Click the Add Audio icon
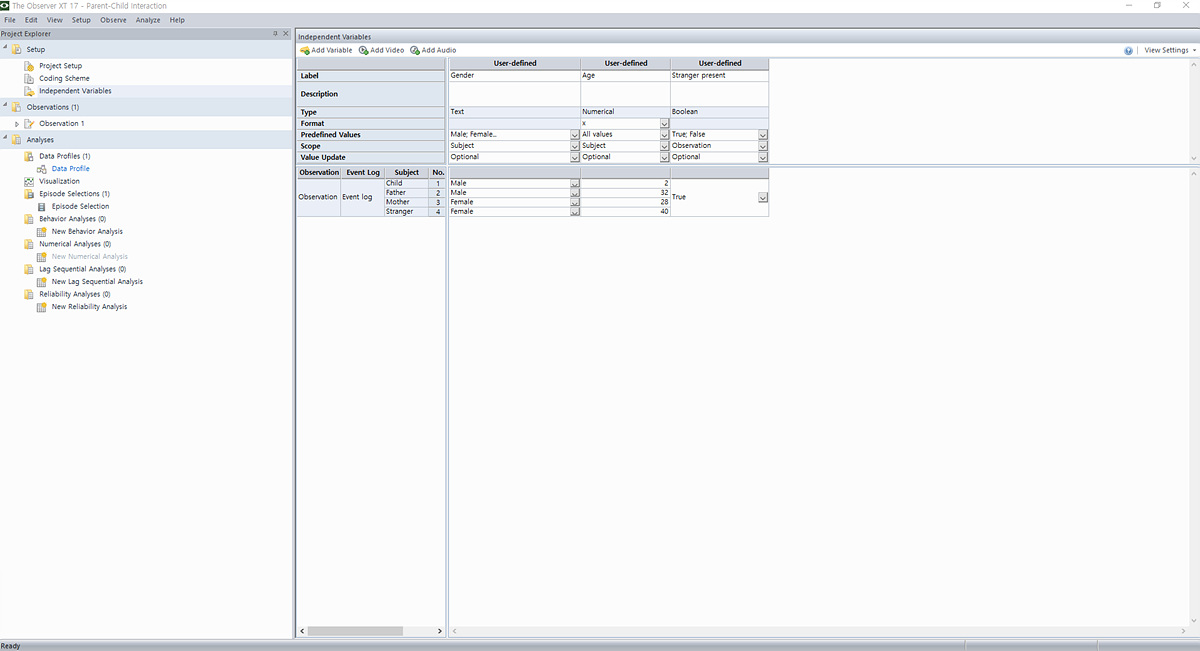Viewport: 1200px width, 651px height. (415, 50)
